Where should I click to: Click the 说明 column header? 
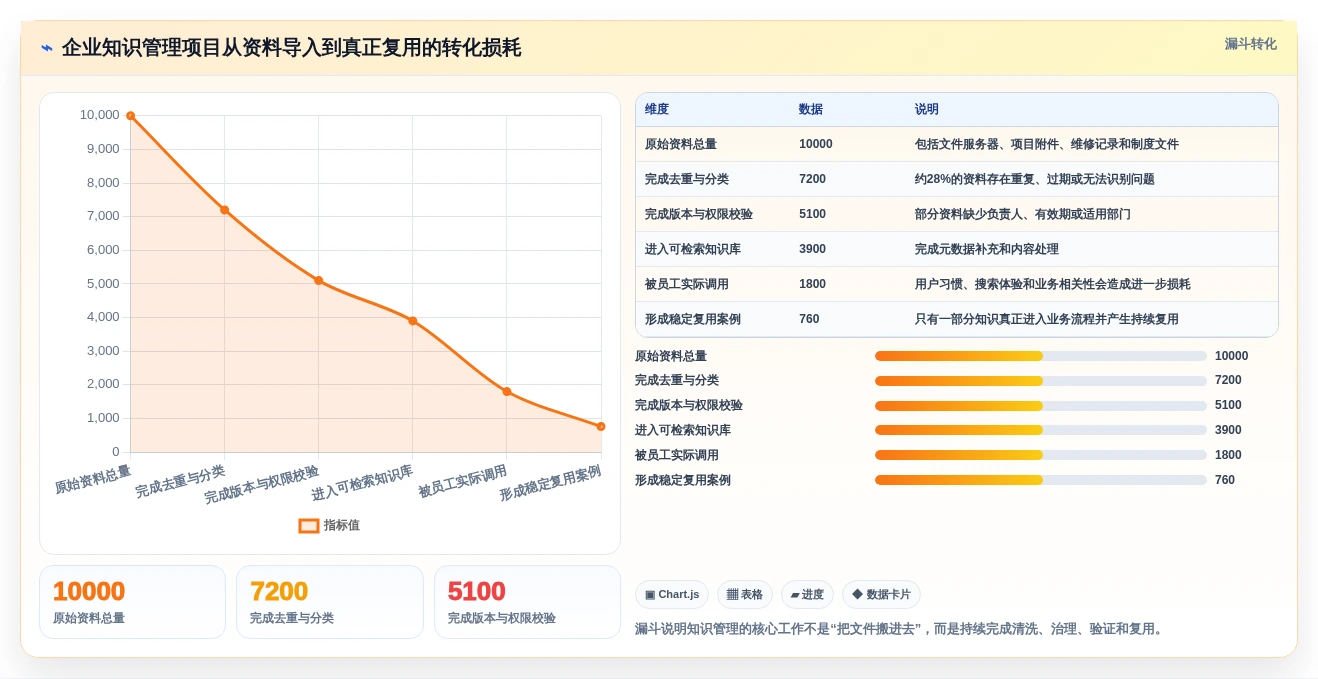point(927,110)
